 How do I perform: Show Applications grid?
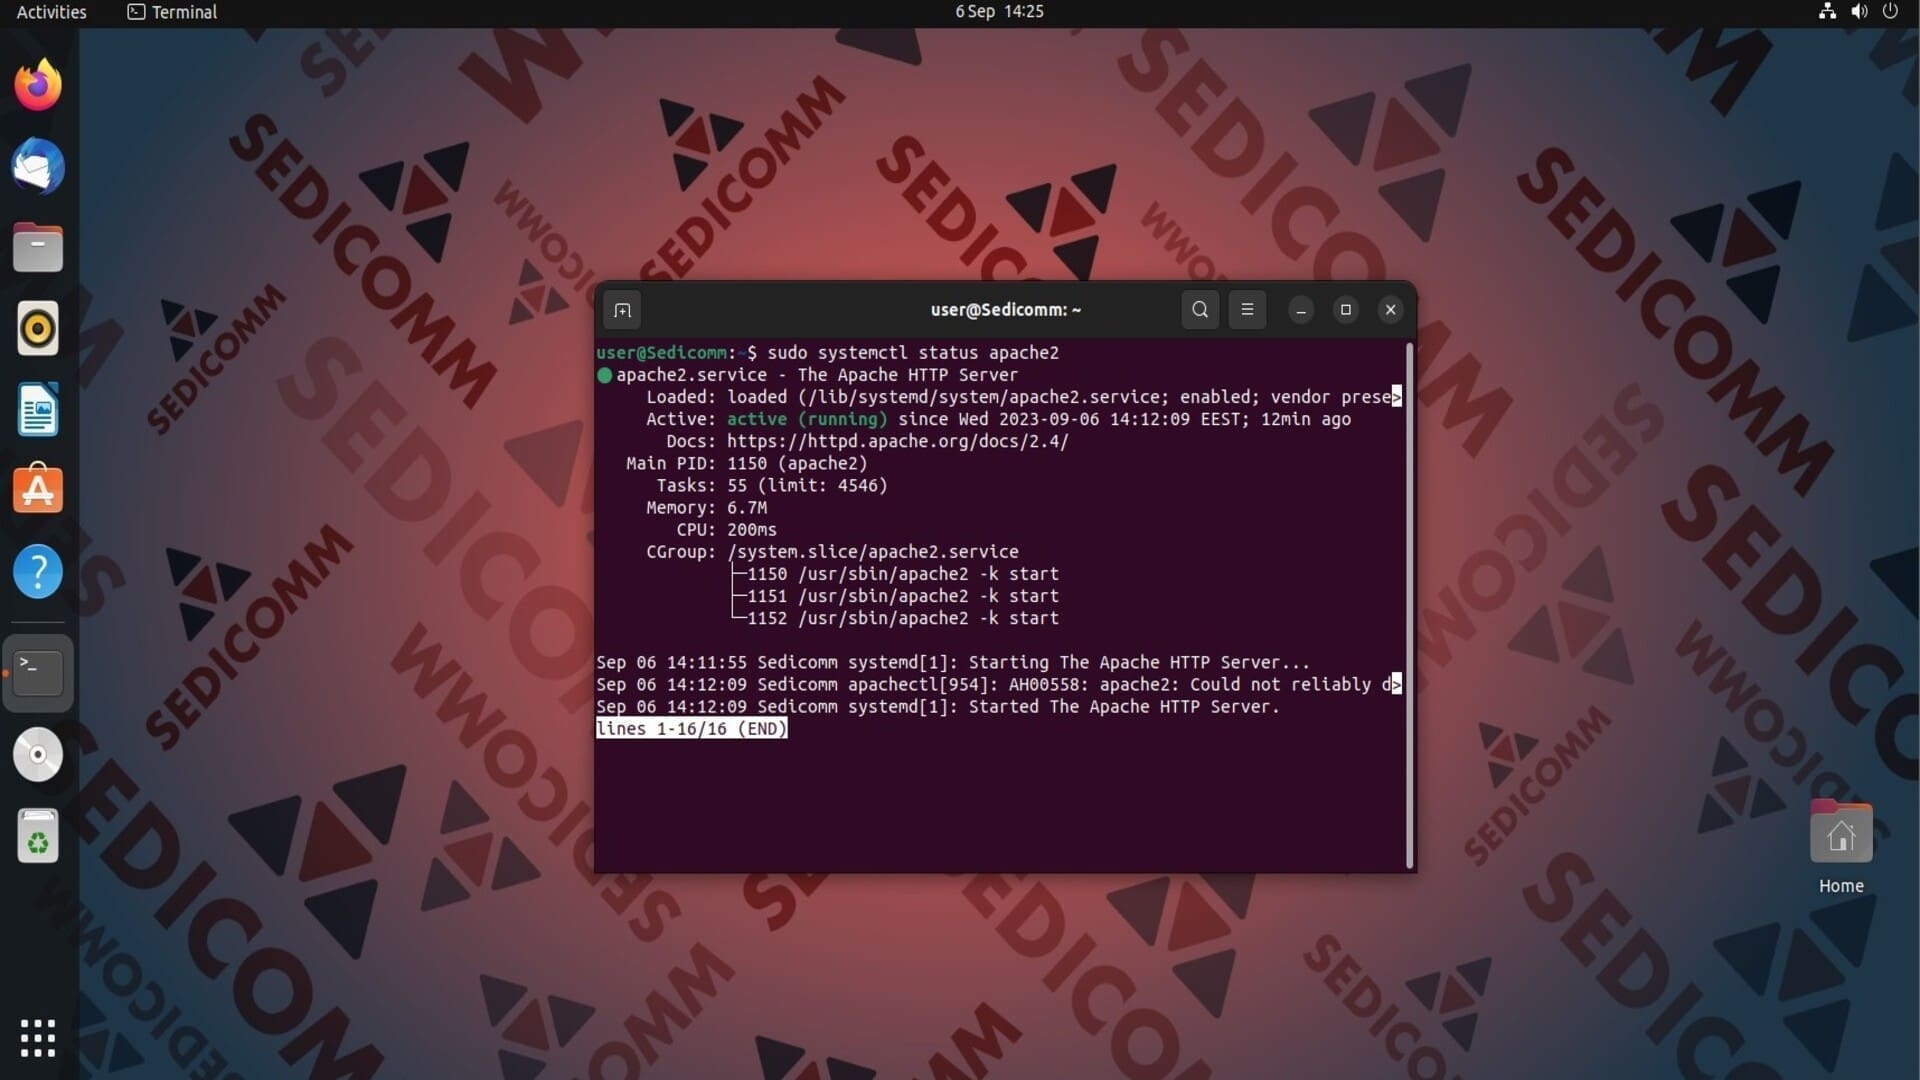click(38, 1038)
